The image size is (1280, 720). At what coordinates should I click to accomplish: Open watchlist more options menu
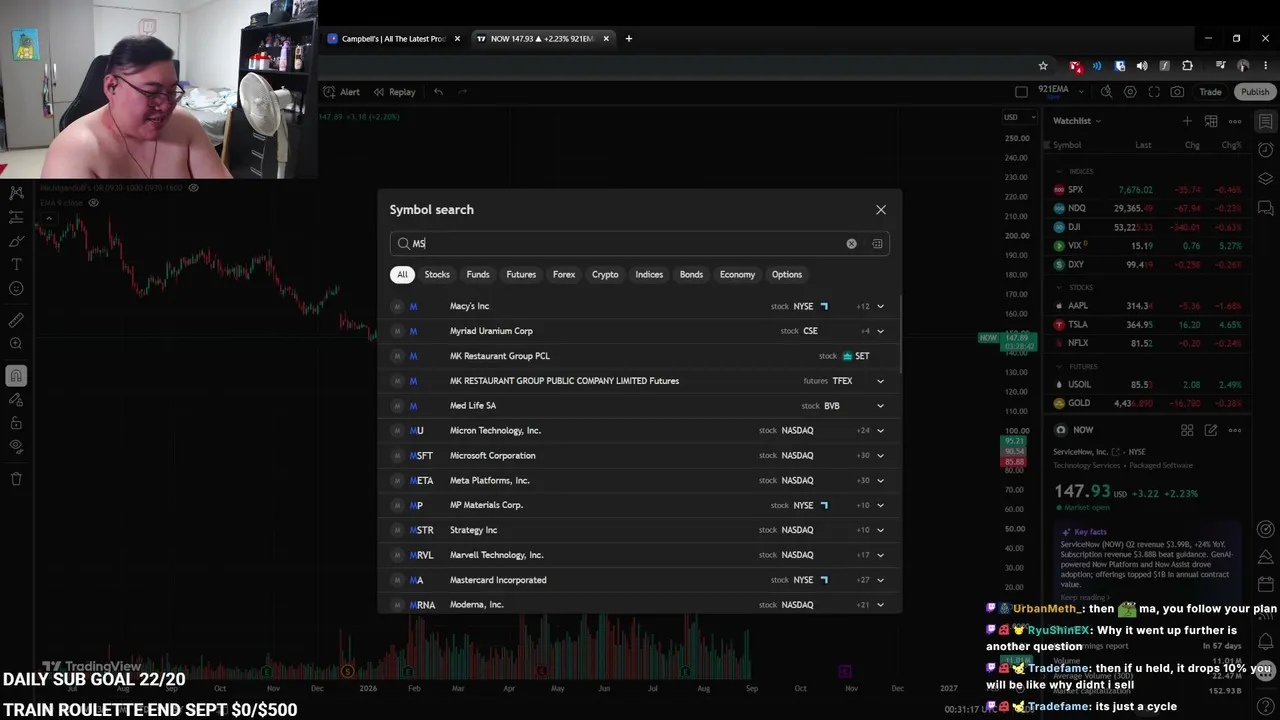click(x=1235, y=121)
